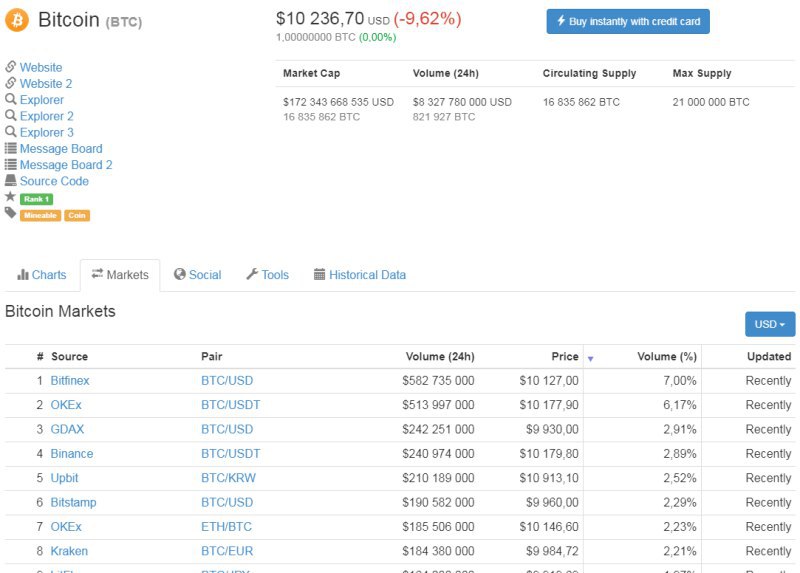This screenshot has height=573, width=800.
Task: Click the lightning bolt icon on Buy button
Action: pos(561,20)
